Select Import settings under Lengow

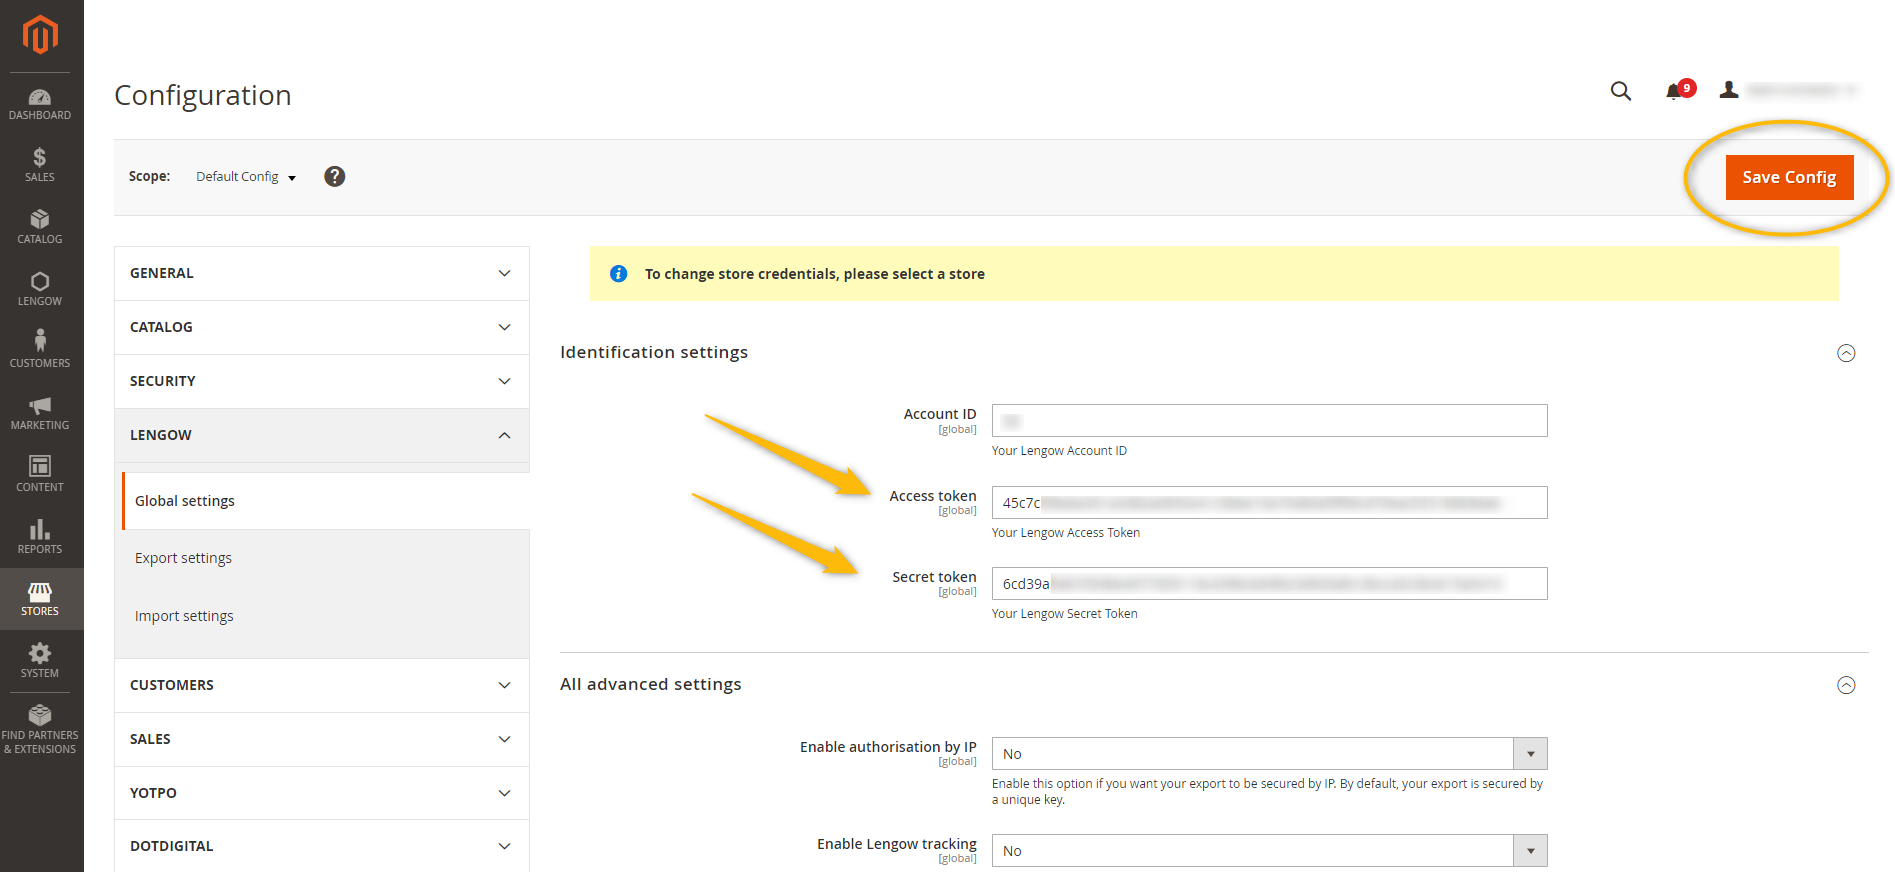184,616
